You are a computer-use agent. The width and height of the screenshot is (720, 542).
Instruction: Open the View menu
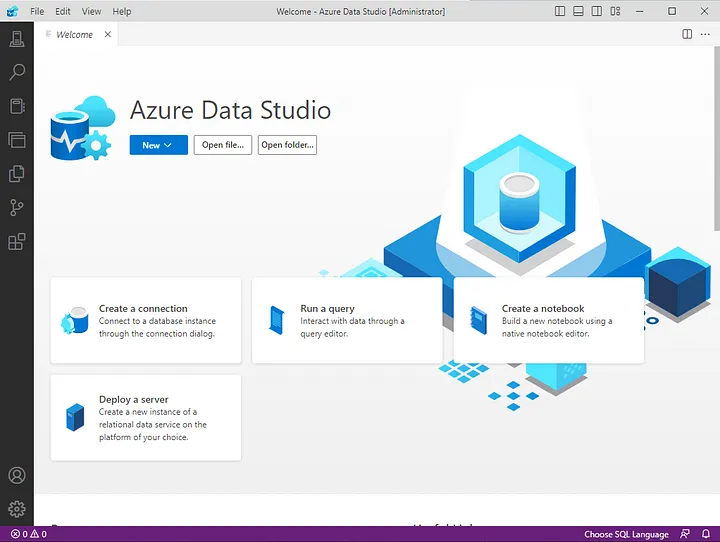91,11
